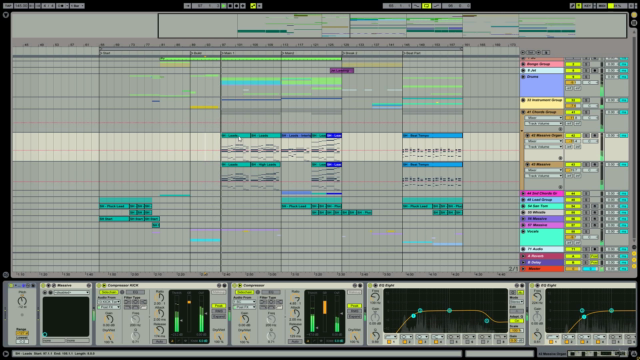Unfold the 48 Lead Group track
This screenshot has height=360, width=640.
click(x=523, y=200)
